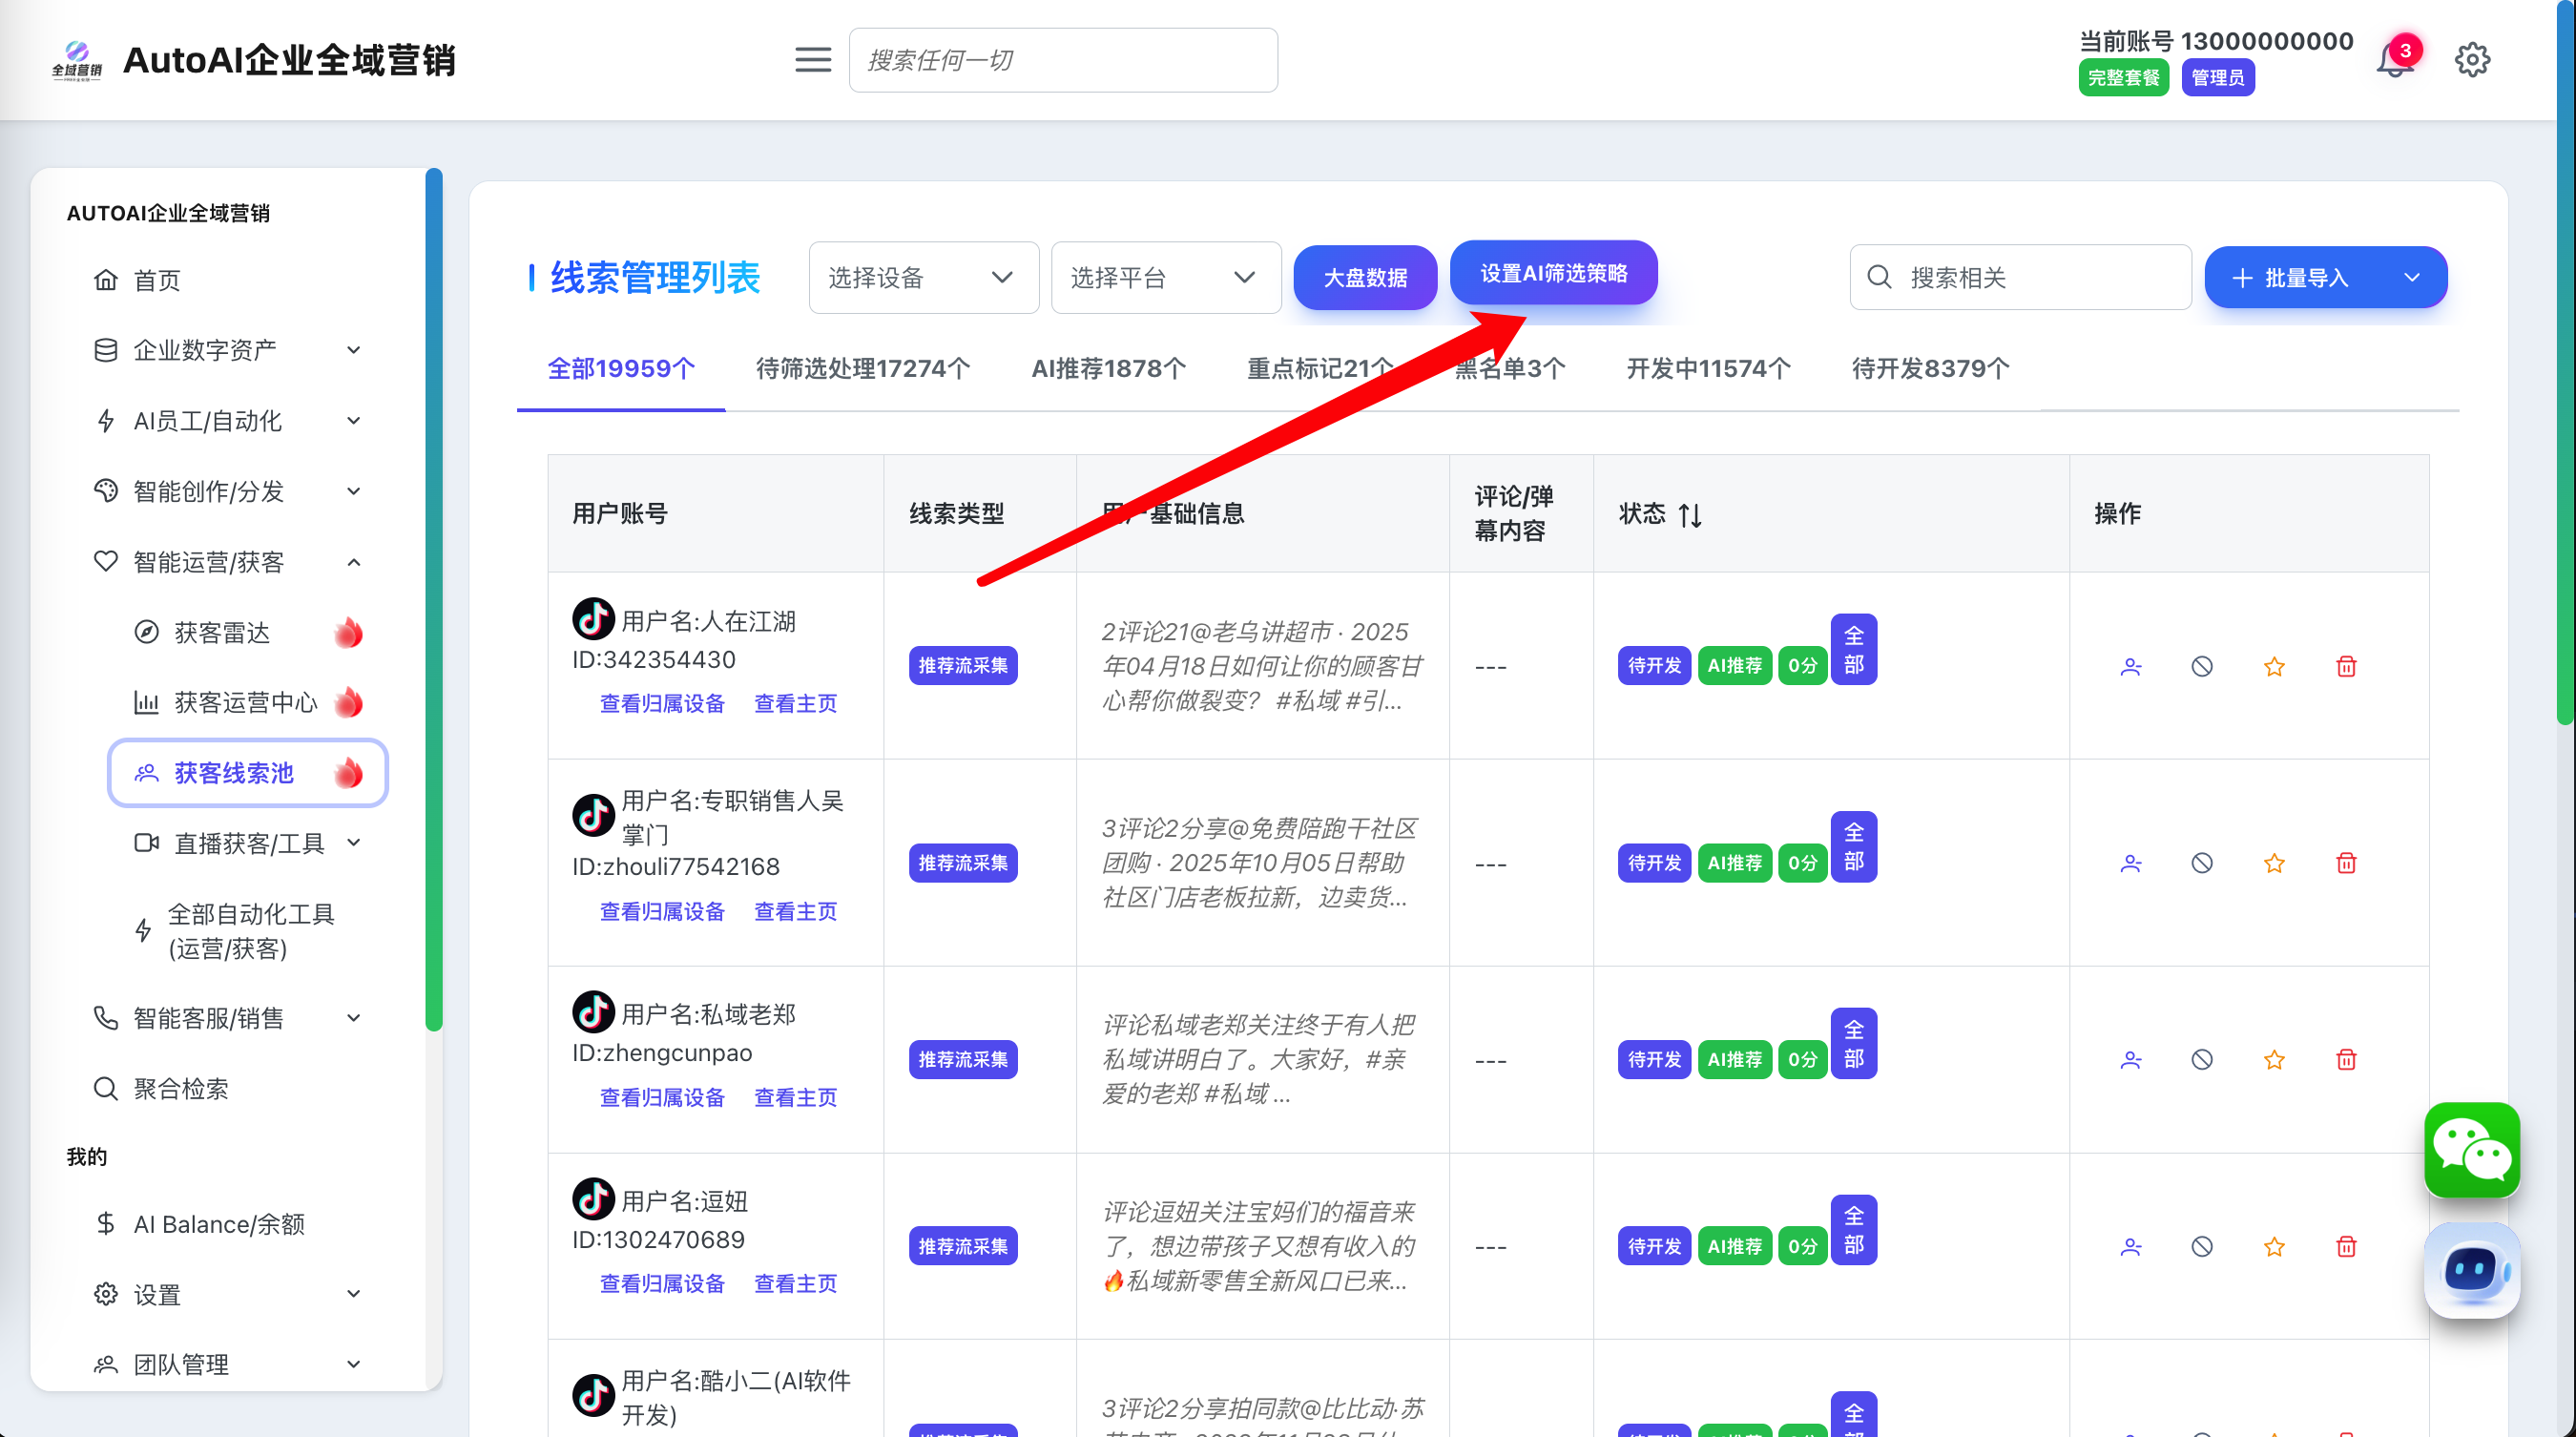Click assign-user icon for 专职销售人吴掌门 row
Viewport: 2576px width, 1437px height.
(2131, 863)
